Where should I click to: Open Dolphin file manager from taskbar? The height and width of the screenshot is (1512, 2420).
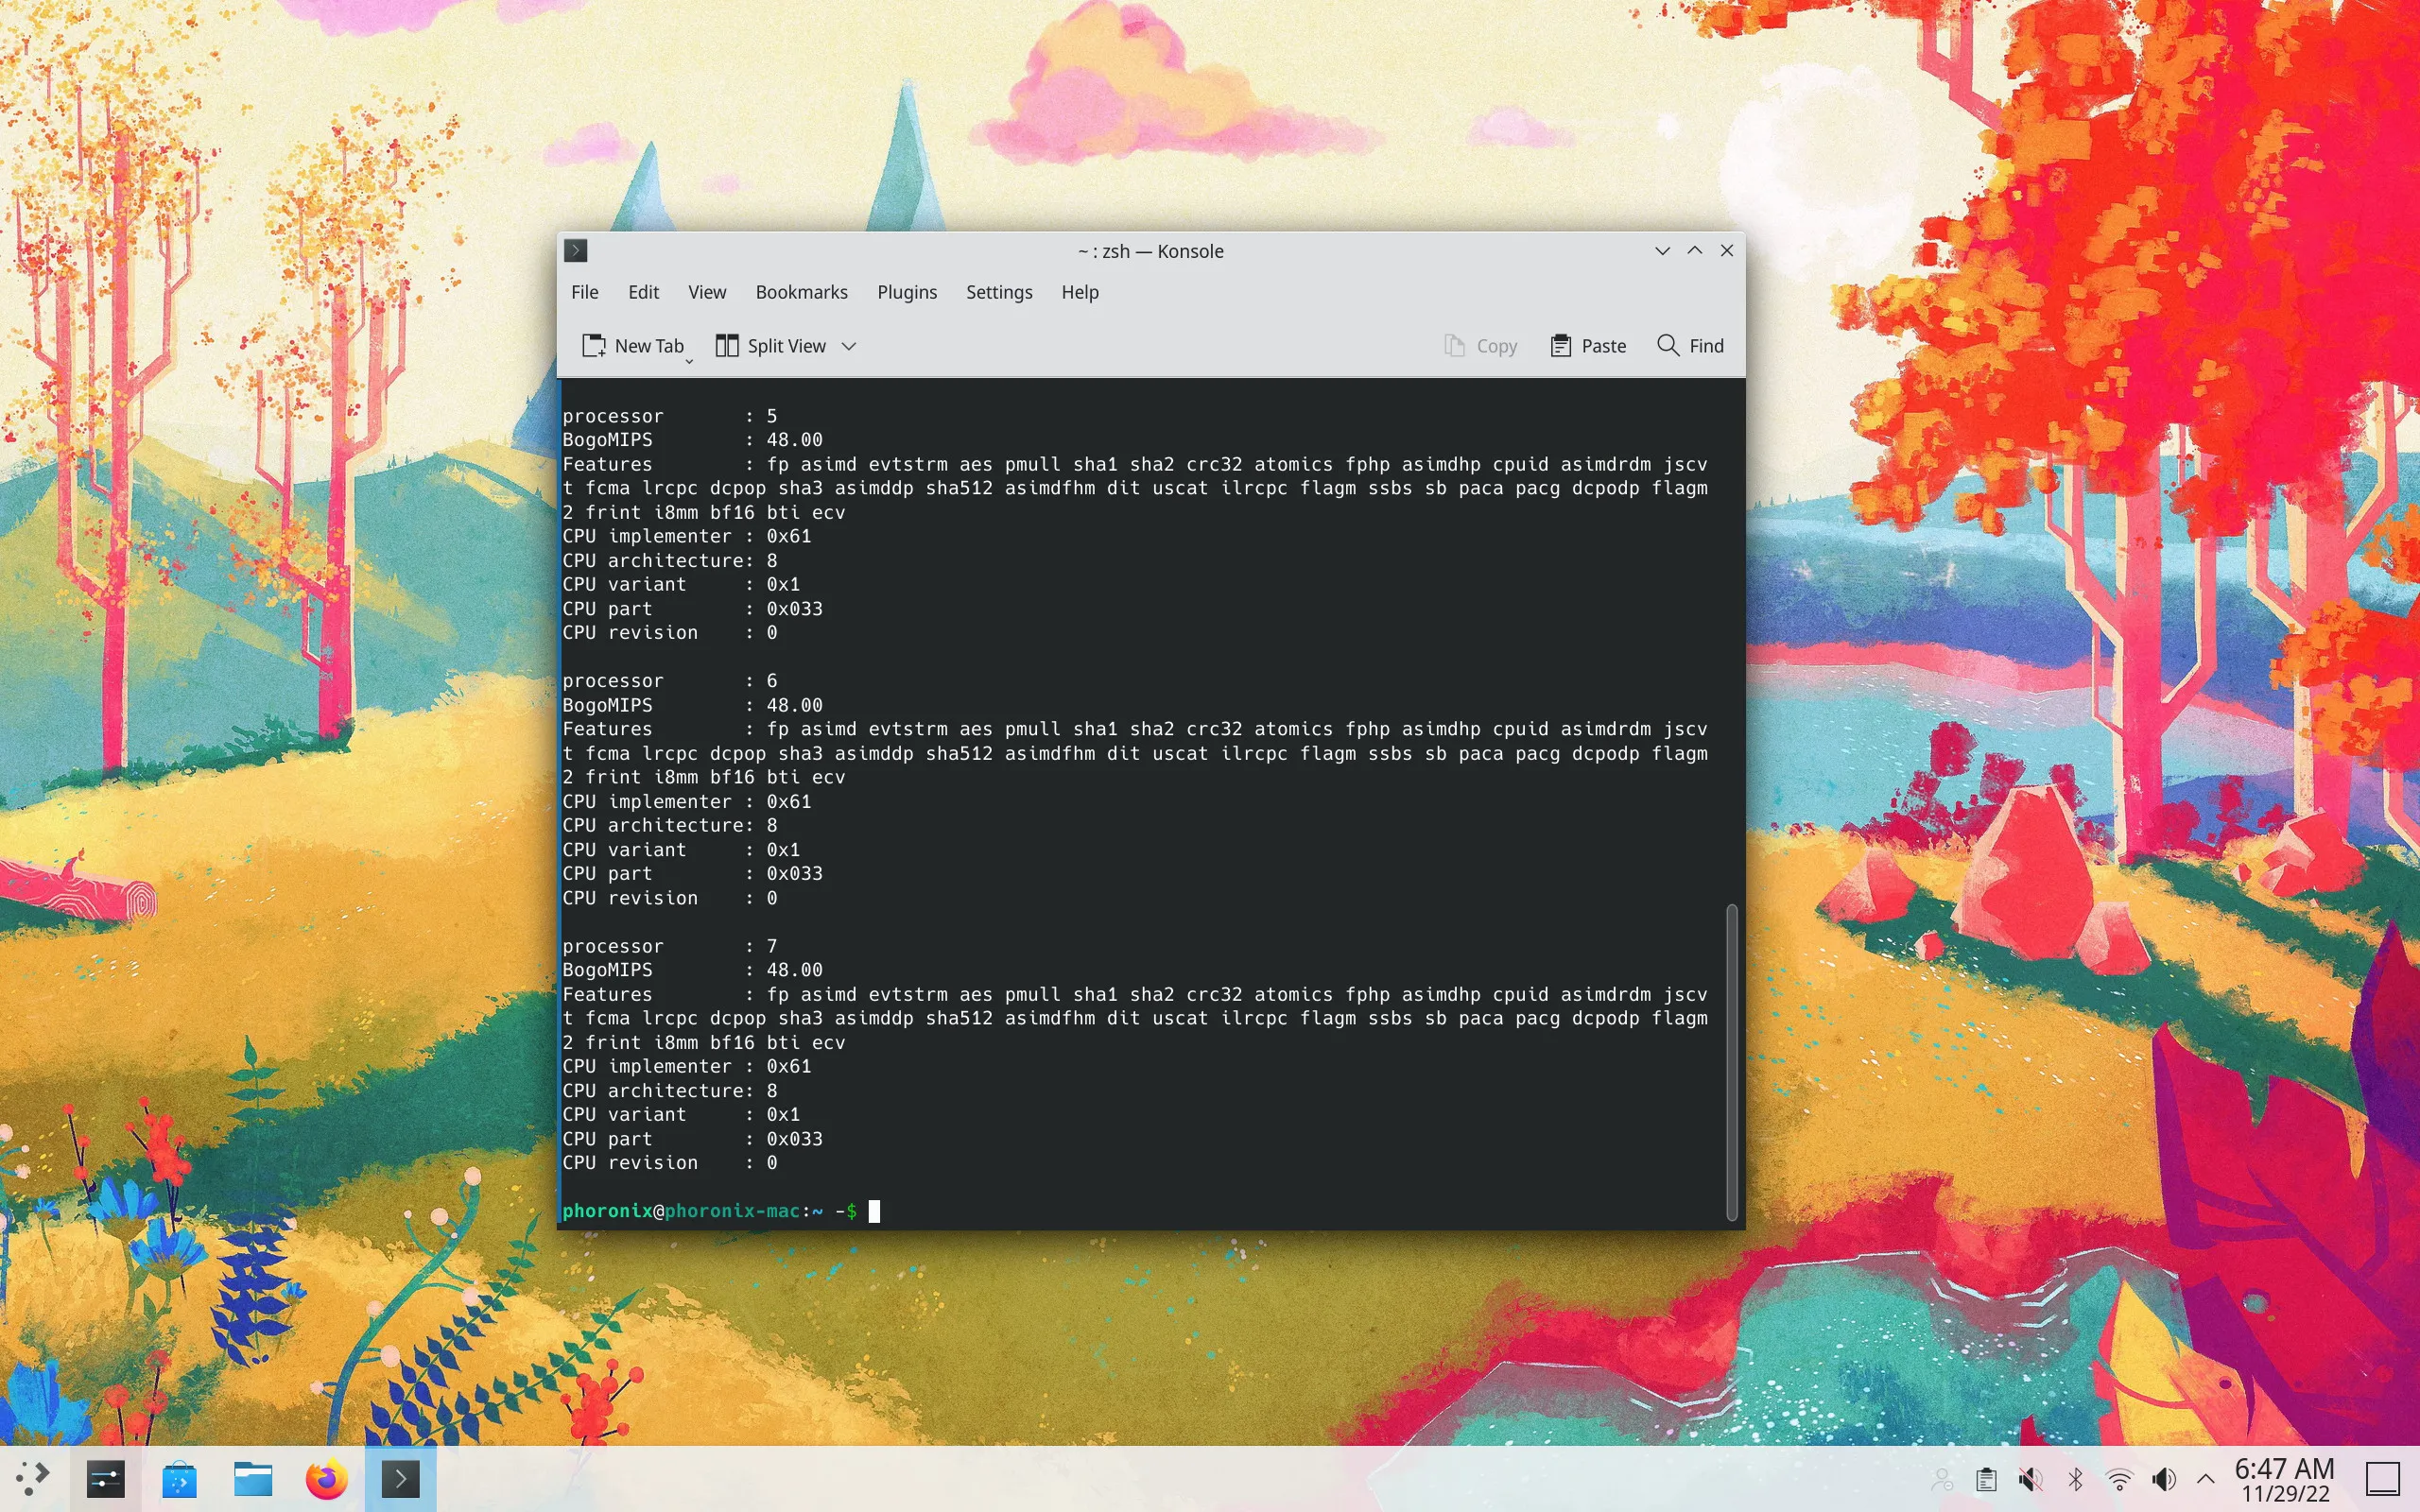click(253, 1478)
